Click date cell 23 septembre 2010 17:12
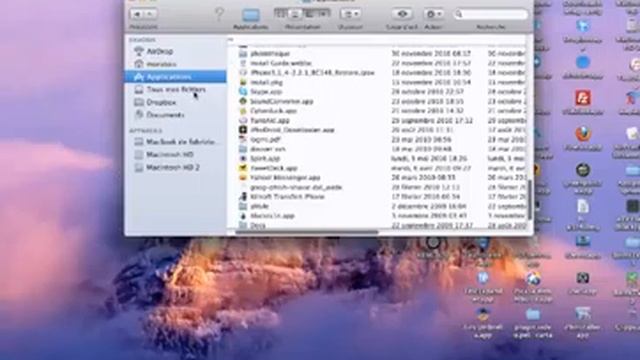640x360 pixels. click(432, 120)
